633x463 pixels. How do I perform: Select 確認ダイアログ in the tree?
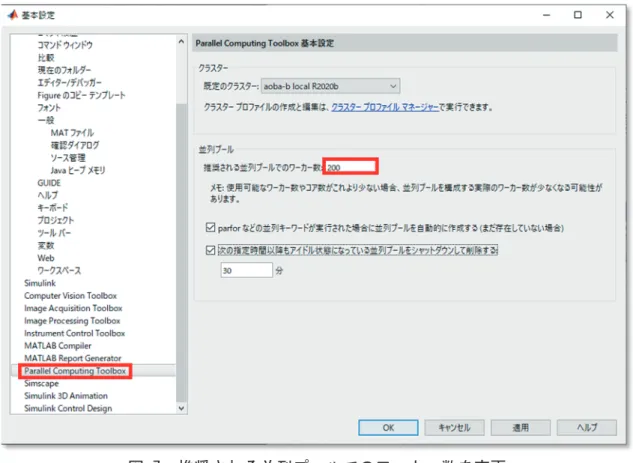[75, 145]
